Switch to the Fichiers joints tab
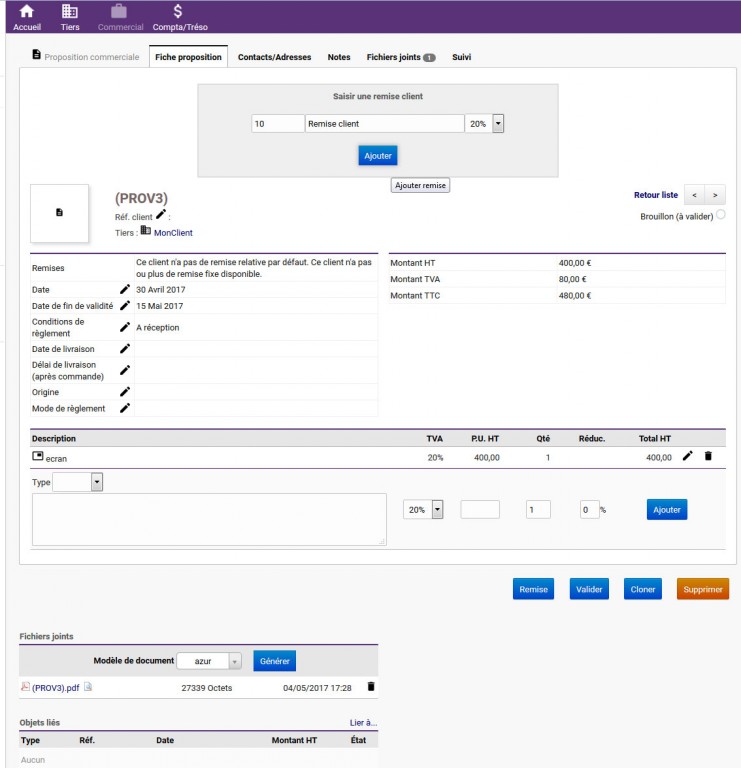Viewport: 741px width, 768px height. (401, 57)
